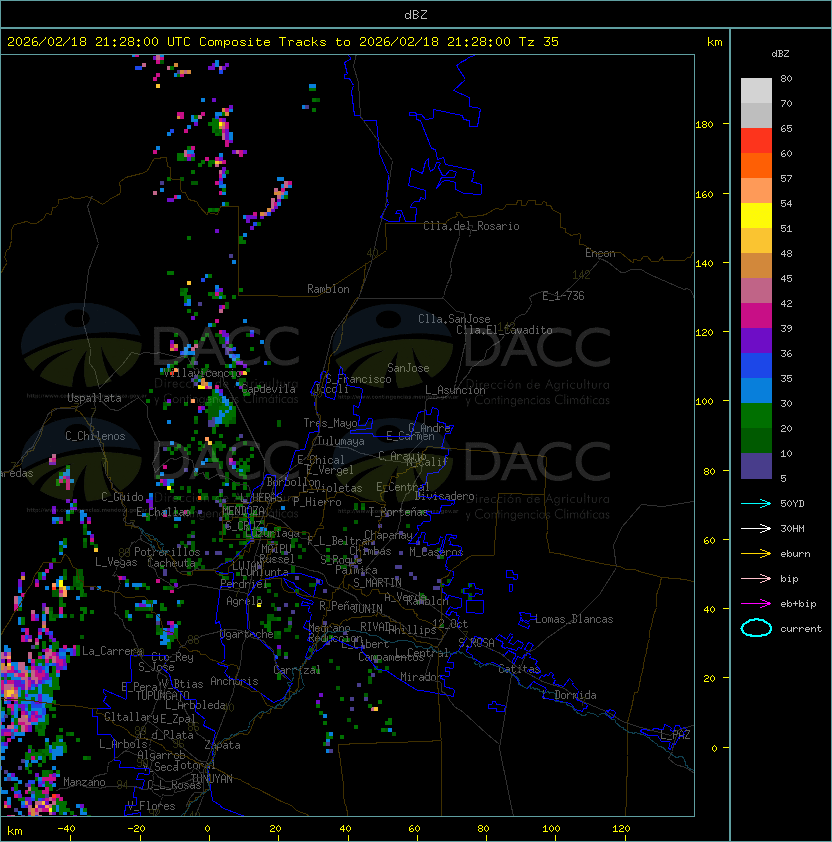The image size is (832, 842).
Task: Pick the yellow 54–51 dBZ color swatch
Action: click(756, 216)
